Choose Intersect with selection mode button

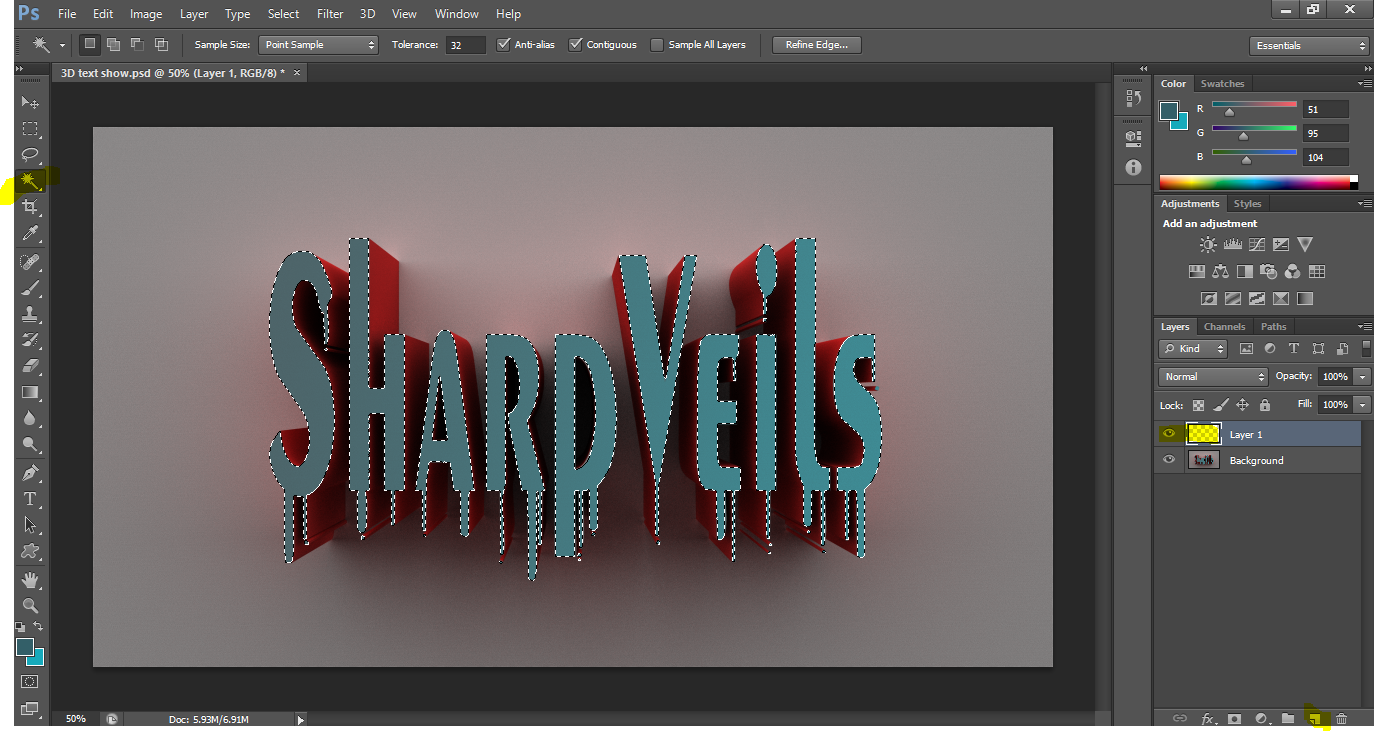(161, 45)
